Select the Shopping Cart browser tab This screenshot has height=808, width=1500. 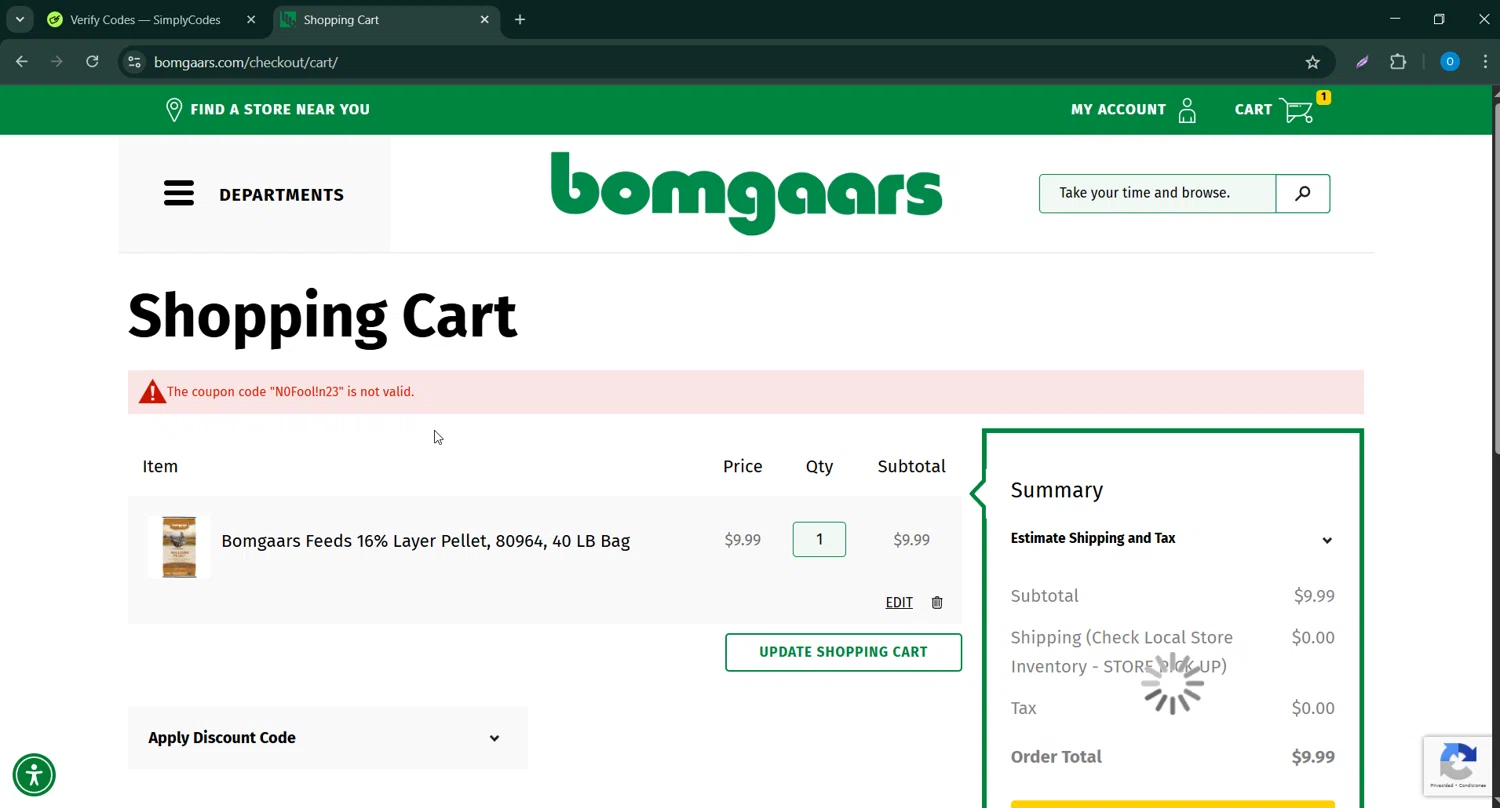[385, 19]
